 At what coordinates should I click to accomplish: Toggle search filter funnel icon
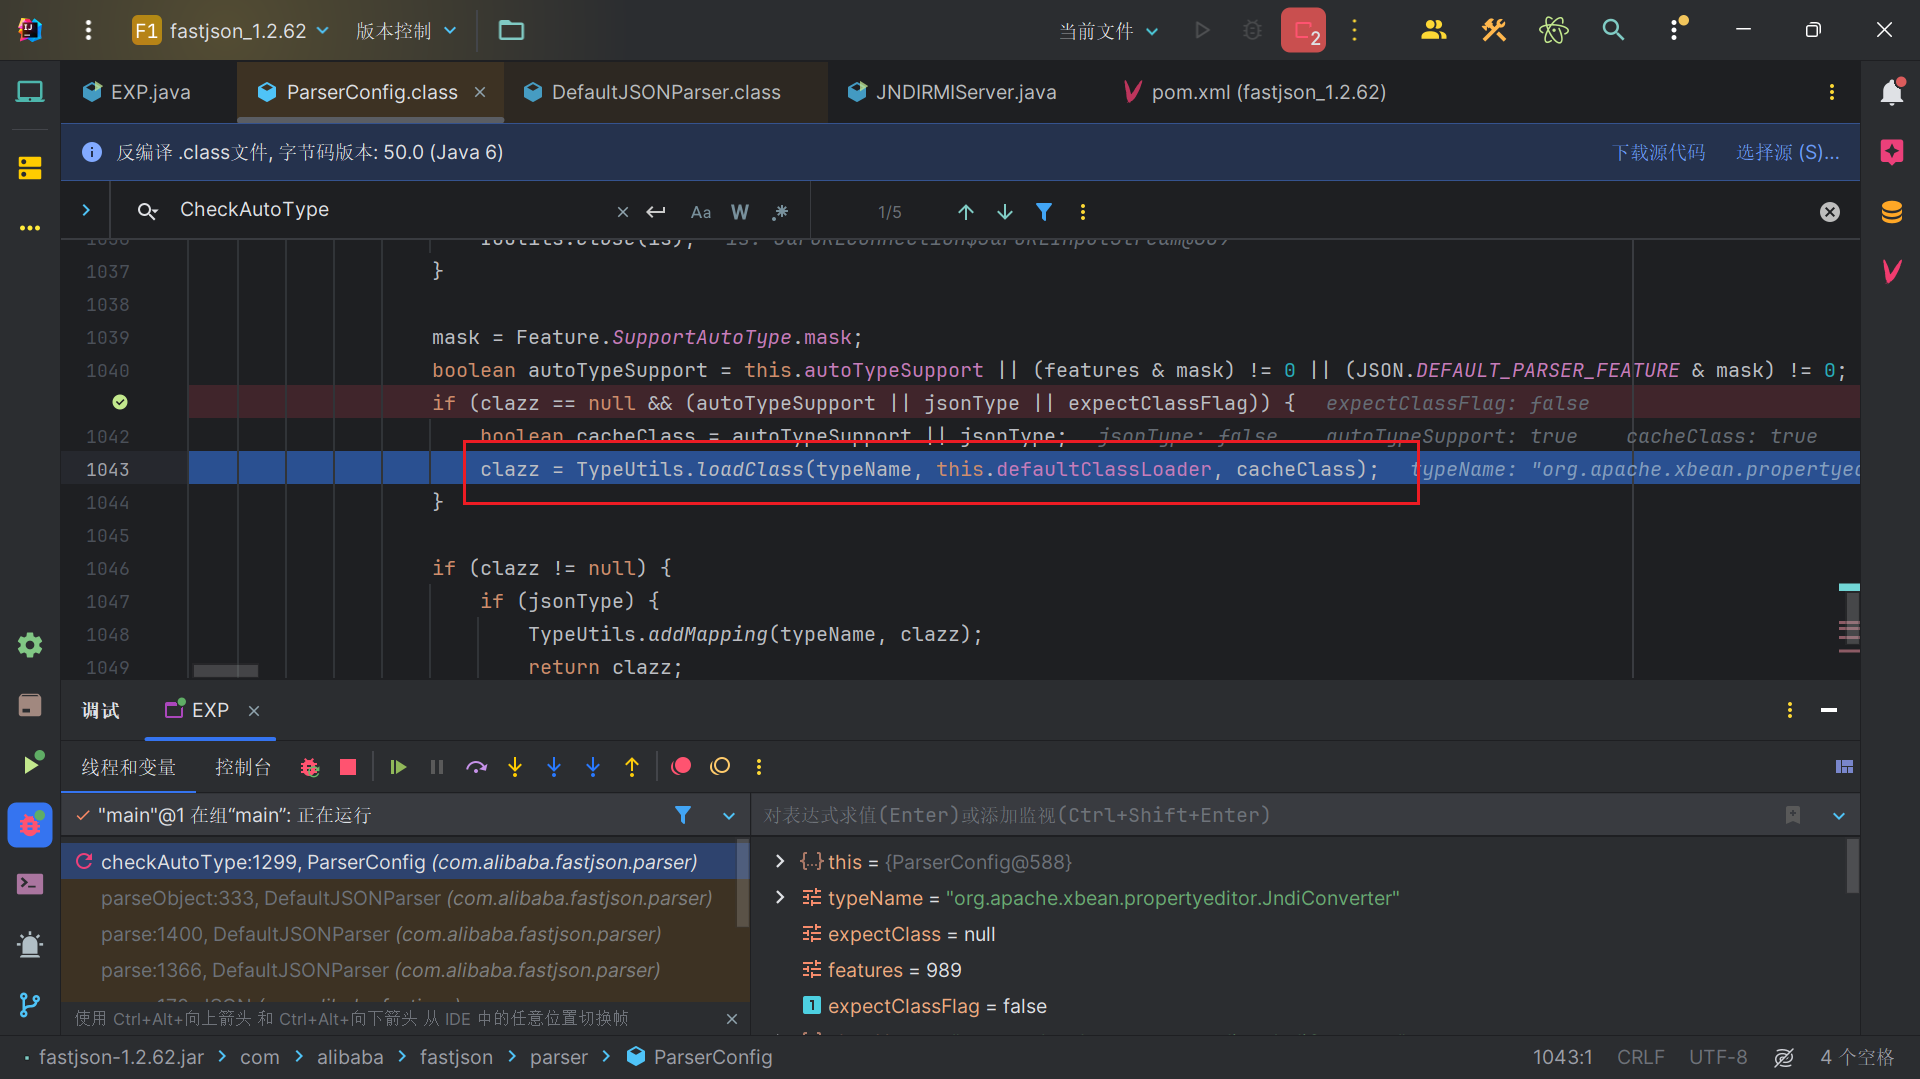[1044, 212]
